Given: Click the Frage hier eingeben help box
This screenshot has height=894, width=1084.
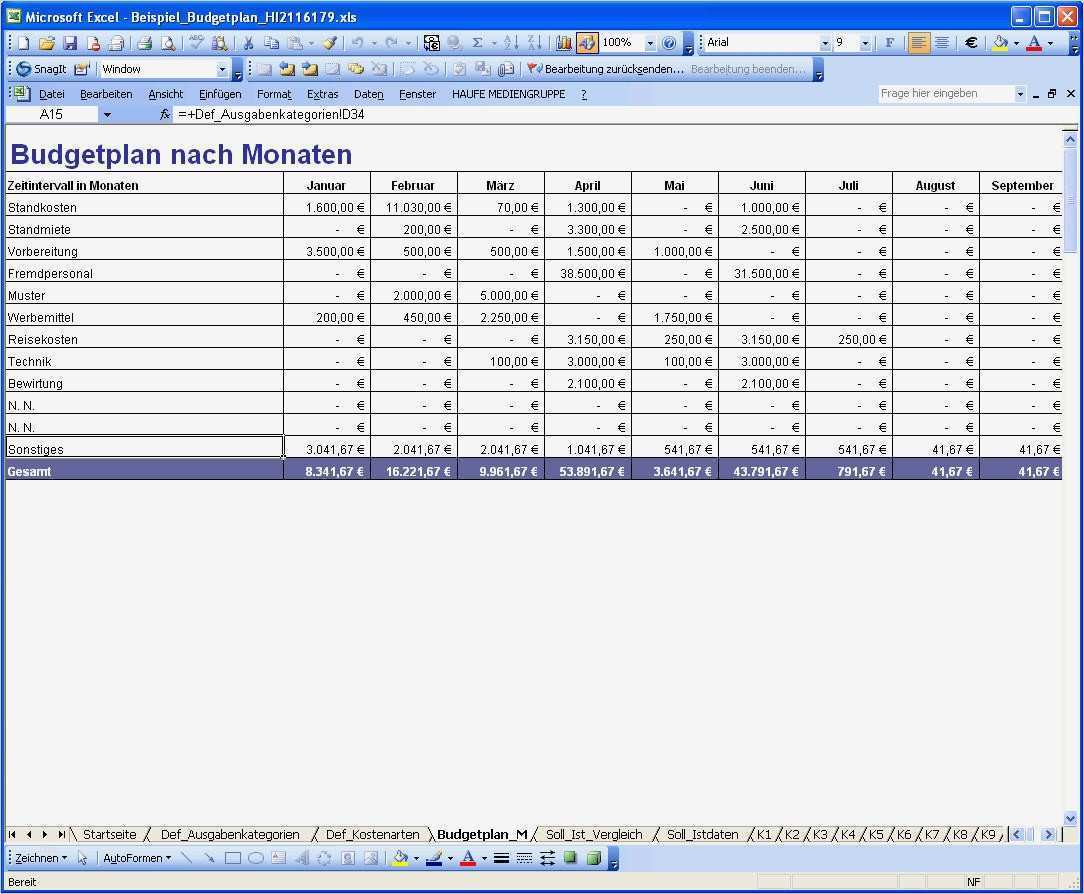Looking at the screenshot, I should tap(946, 93).
